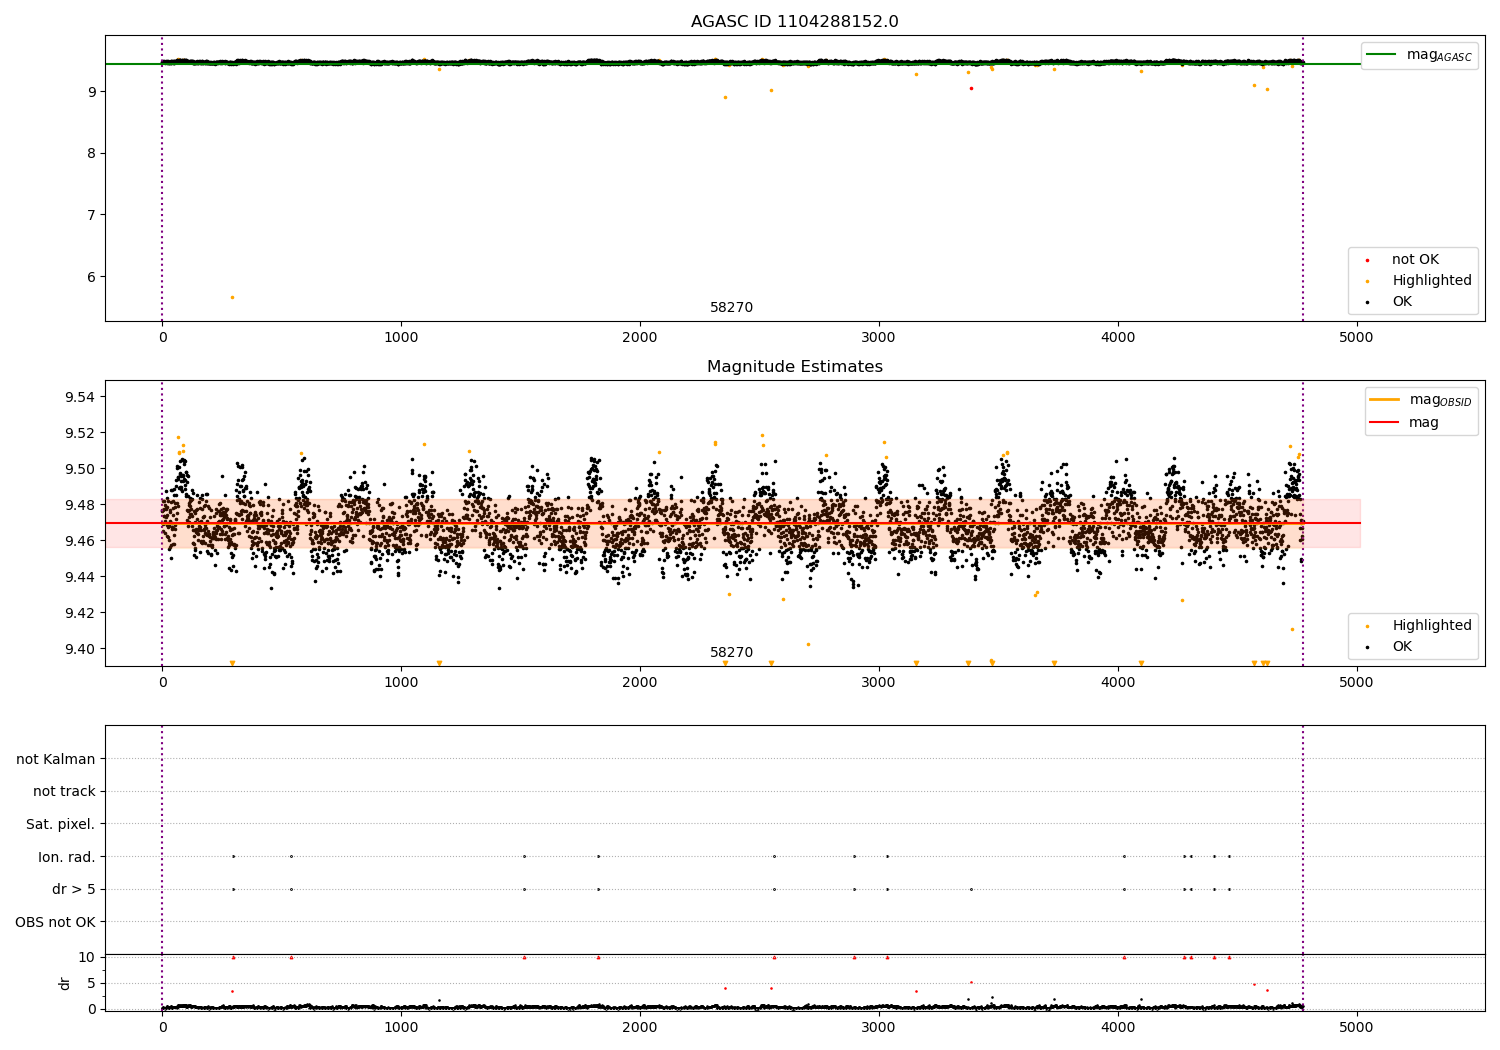The height and width of the screenshot is (1050, 1500).
Task: Select 'Highlighted' legend entry in top plot
Action: click(x=1420, y=280)
